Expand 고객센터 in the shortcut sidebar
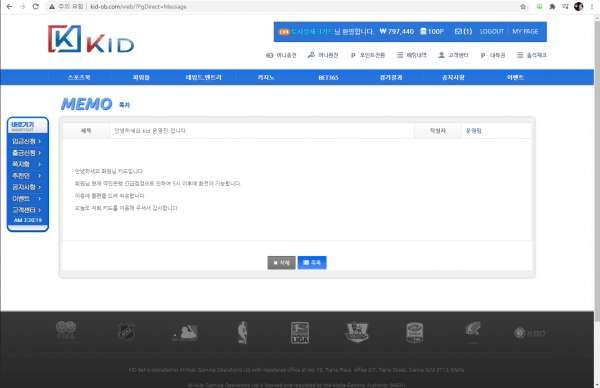 click(x=27, y=210)
